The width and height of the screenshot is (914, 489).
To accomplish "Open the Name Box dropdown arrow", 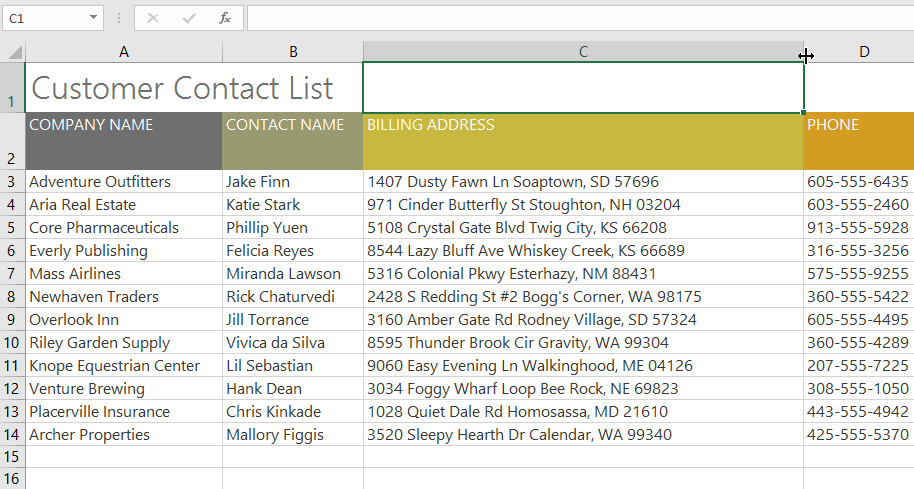I will coord(94,18).
